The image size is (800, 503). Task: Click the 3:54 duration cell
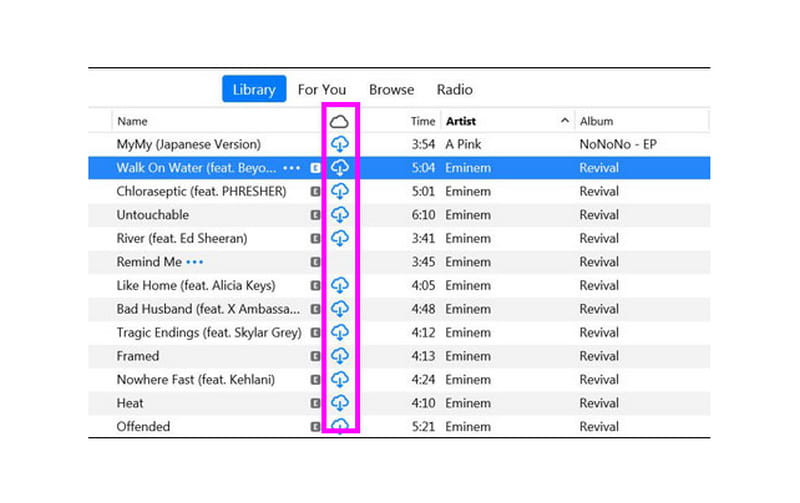point(423,144)
